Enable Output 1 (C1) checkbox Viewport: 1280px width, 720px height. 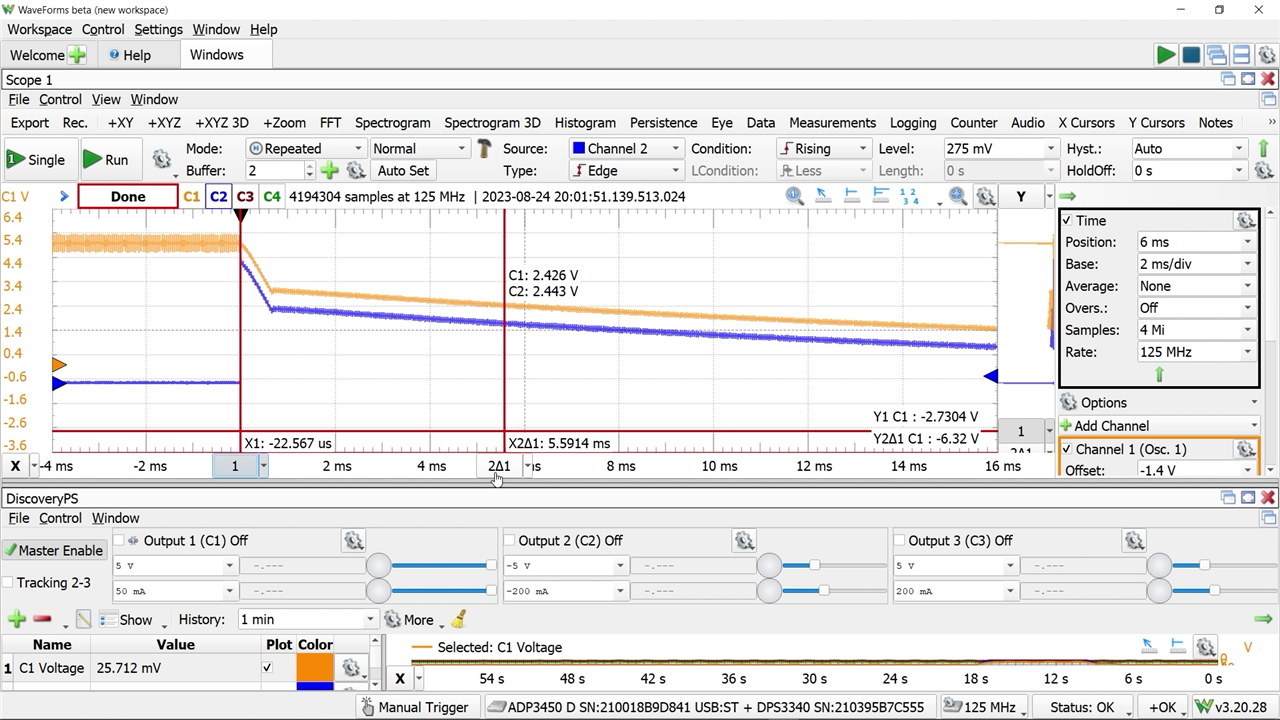119,541
